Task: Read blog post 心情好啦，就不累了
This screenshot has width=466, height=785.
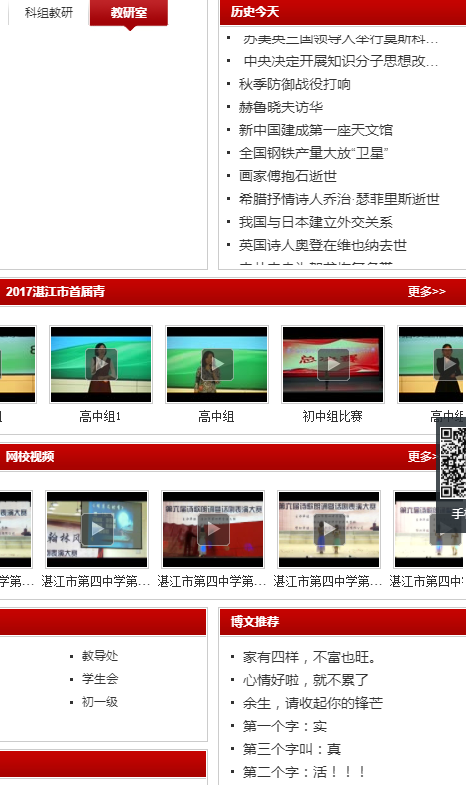Action: 306,680
